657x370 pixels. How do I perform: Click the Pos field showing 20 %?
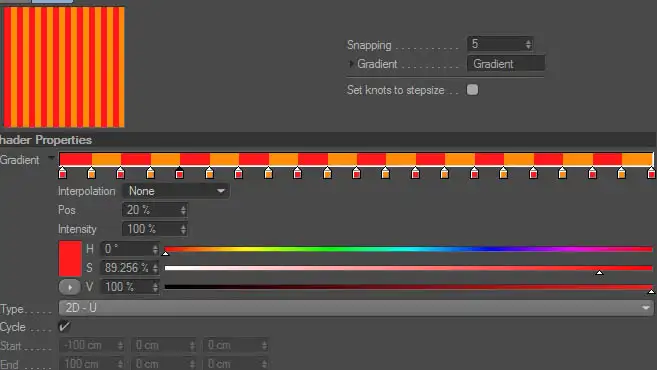tap(155, 210)
